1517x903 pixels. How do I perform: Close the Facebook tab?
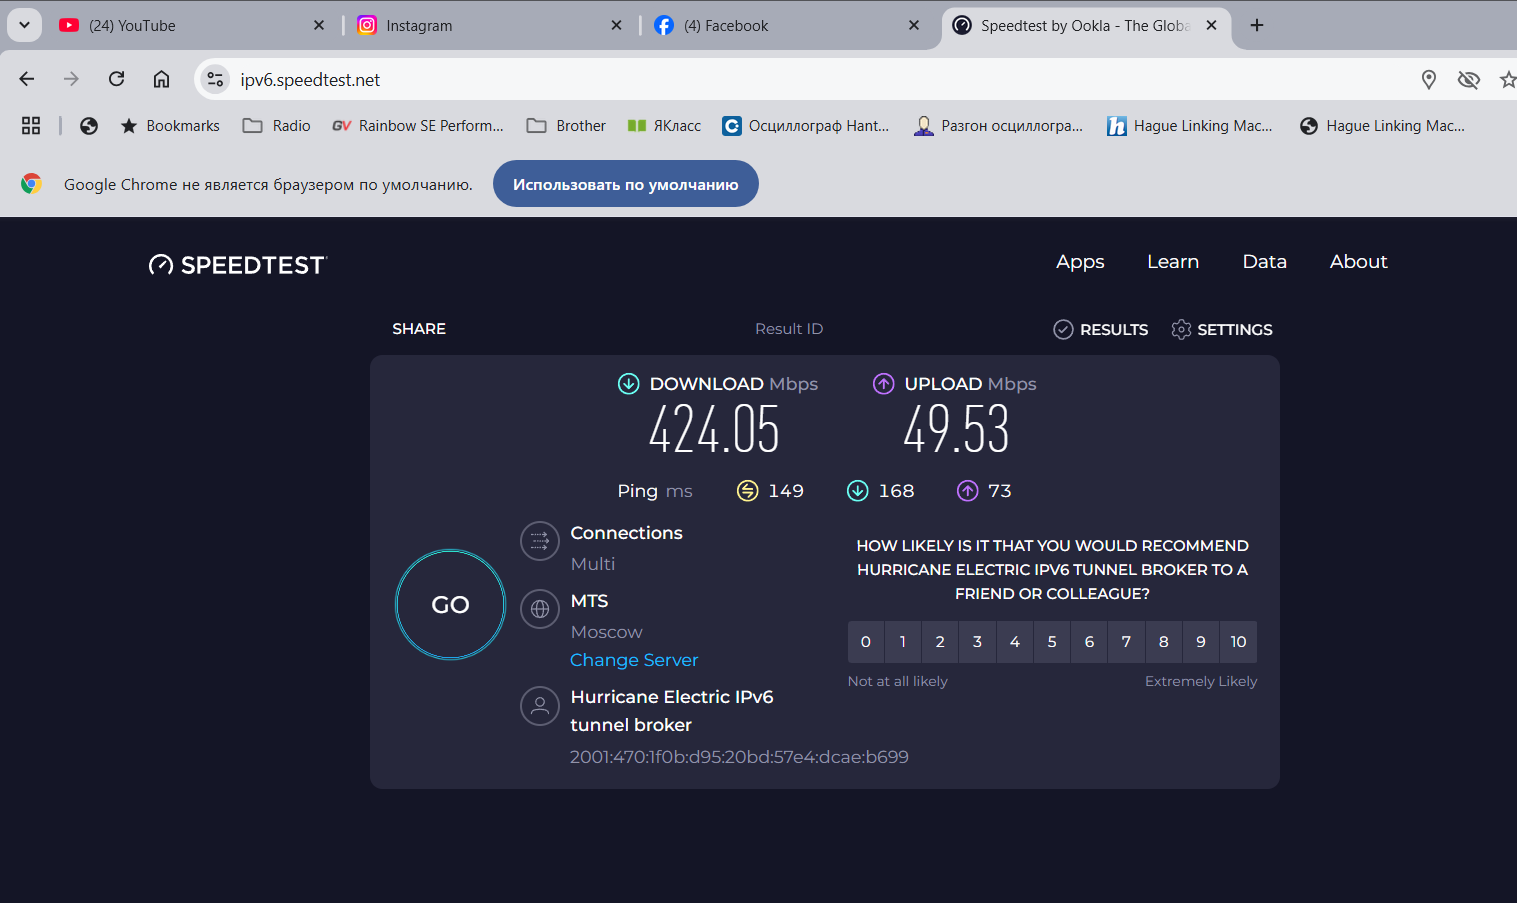914,26
